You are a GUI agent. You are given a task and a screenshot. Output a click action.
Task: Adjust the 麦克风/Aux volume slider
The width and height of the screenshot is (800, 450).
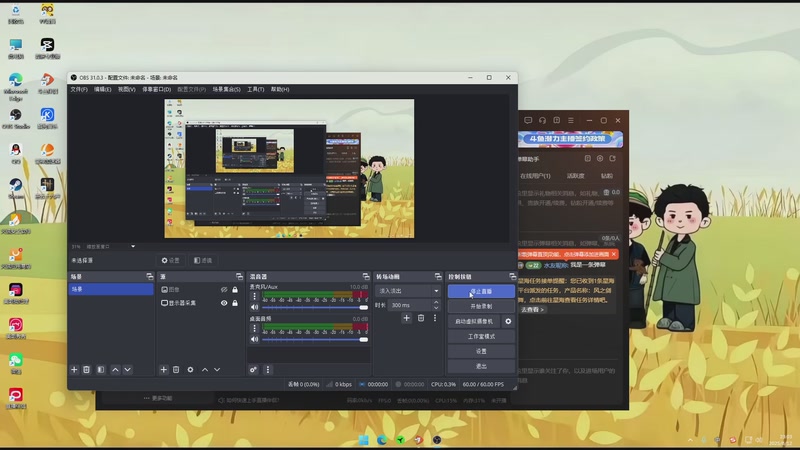pyautogui.click(x=315, y=308)
